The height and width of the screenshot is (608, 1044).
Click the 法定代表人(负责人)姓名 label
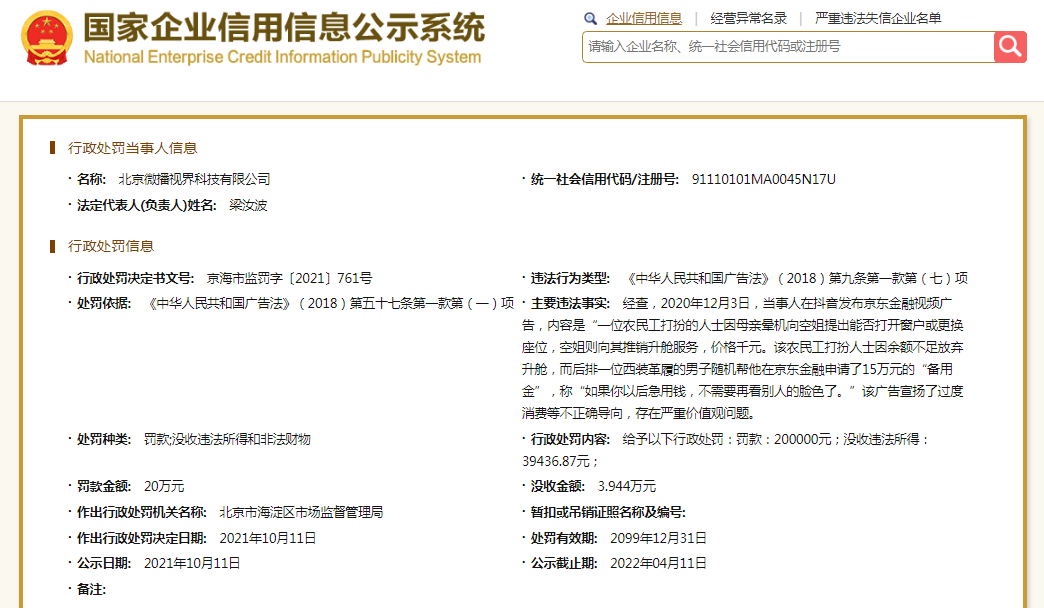pyautogui.click(x=146, y=205)
